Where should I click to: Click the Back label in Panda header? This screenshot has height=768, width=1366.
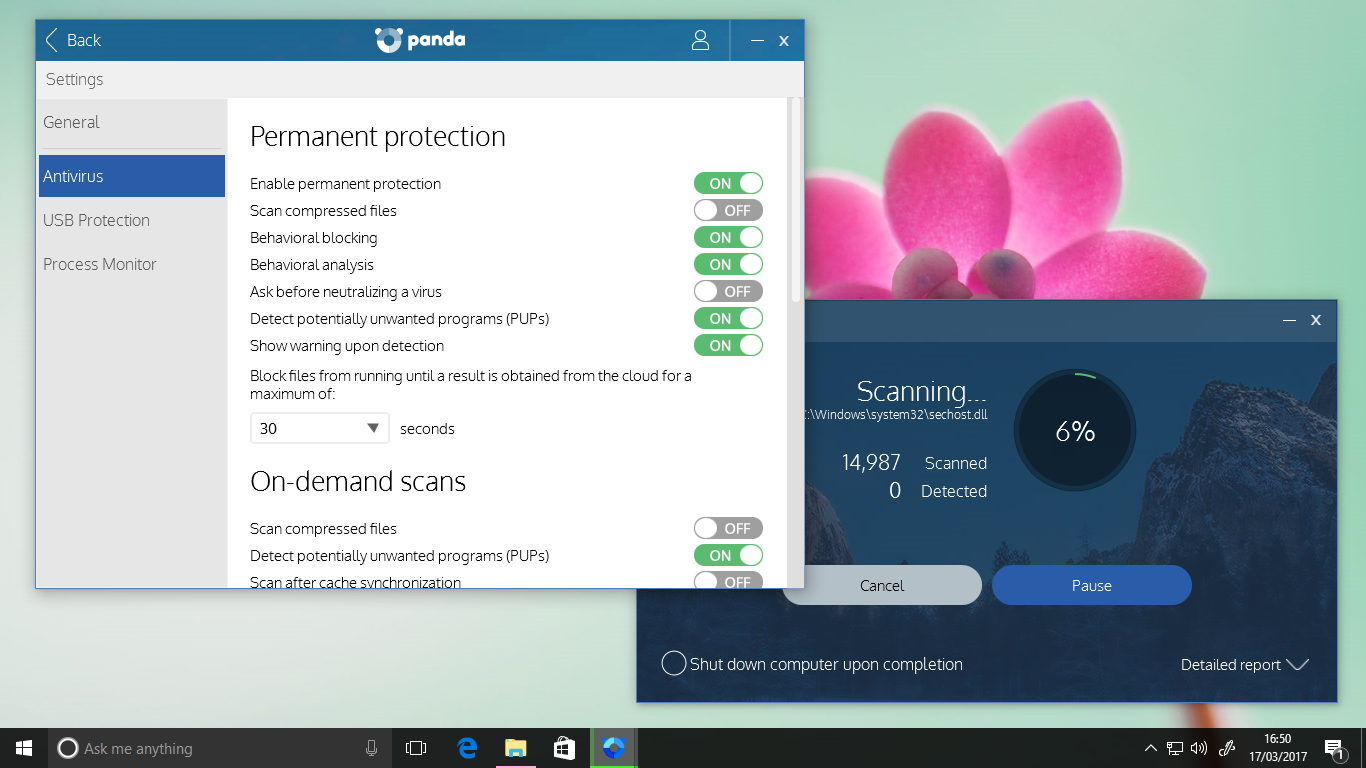[x=84, y=40]
